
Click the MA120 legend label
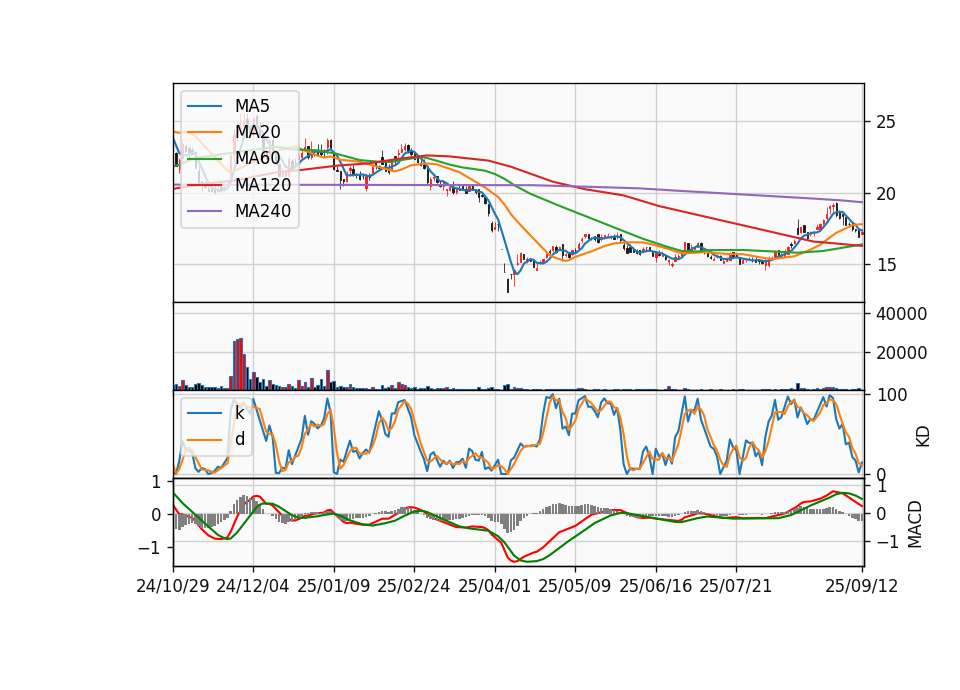tap(263, 184)
